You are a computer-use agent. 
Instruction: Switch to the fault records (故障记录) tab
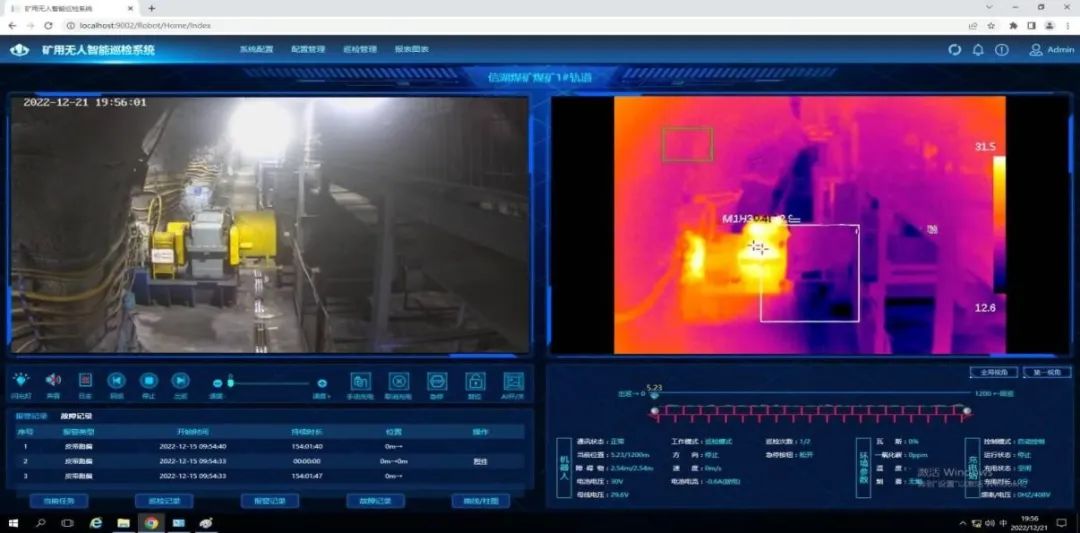(x=77, y=416)
